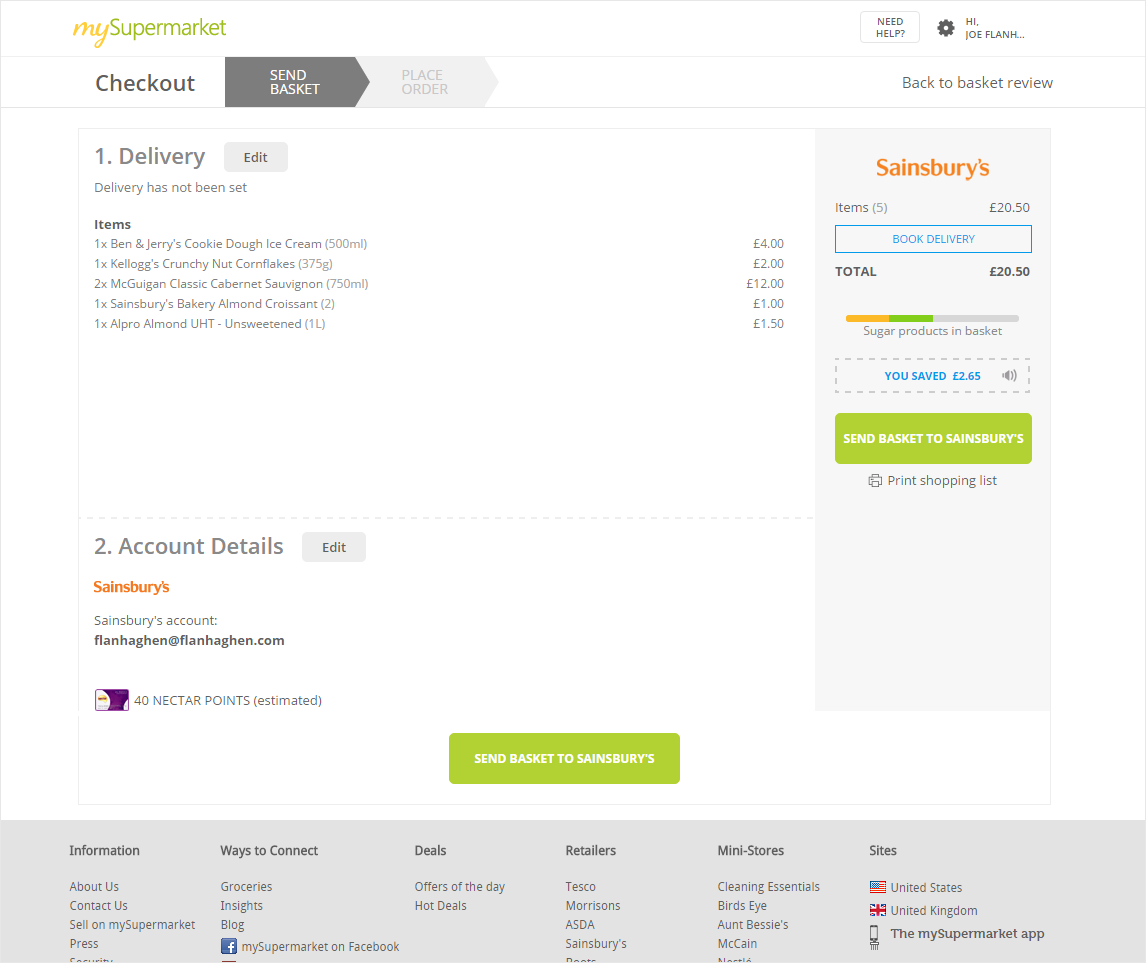The height and width of the screenshot is (963, 1146).
Task: Open Groceries footer link
Action: point(246,887)
